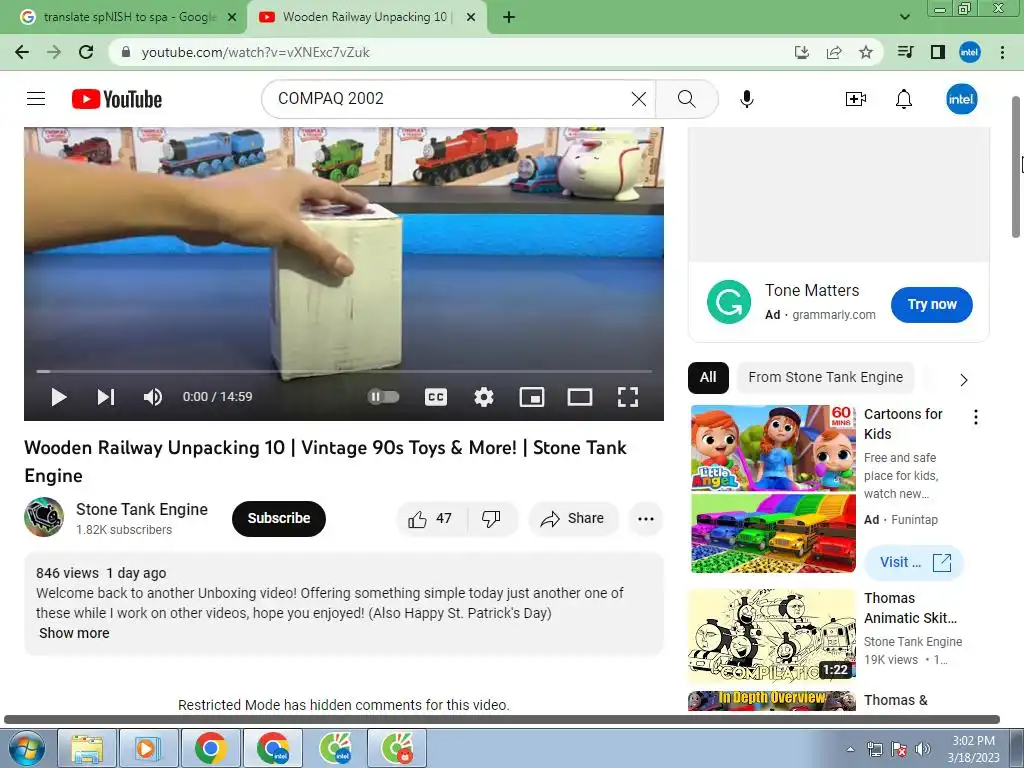Open video settings gear
Image resolution: width=1024 pixels, height=768 pixels.
click(484, 397)
